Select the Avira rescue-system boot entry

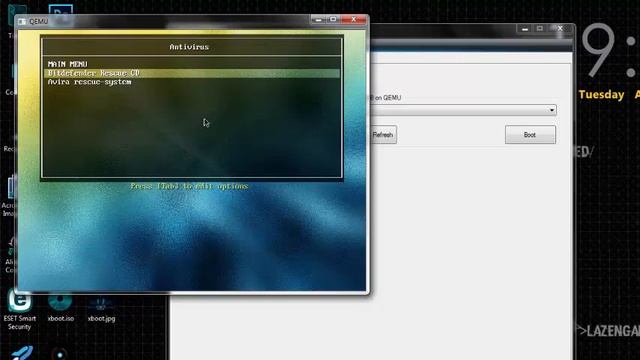pyautogui.click(x=89, y=82)
